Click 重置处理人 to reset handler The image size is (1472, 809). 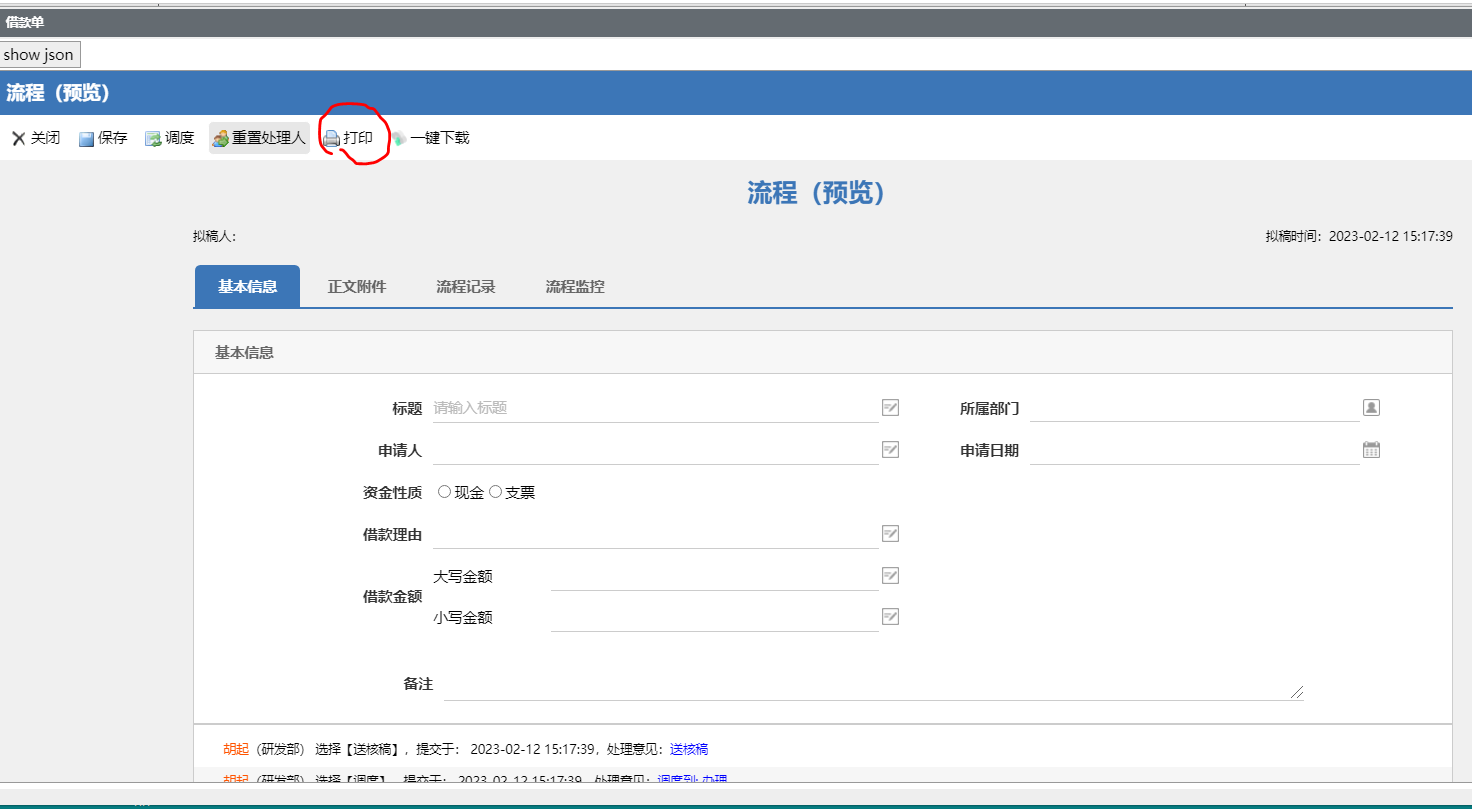(259, 138)
